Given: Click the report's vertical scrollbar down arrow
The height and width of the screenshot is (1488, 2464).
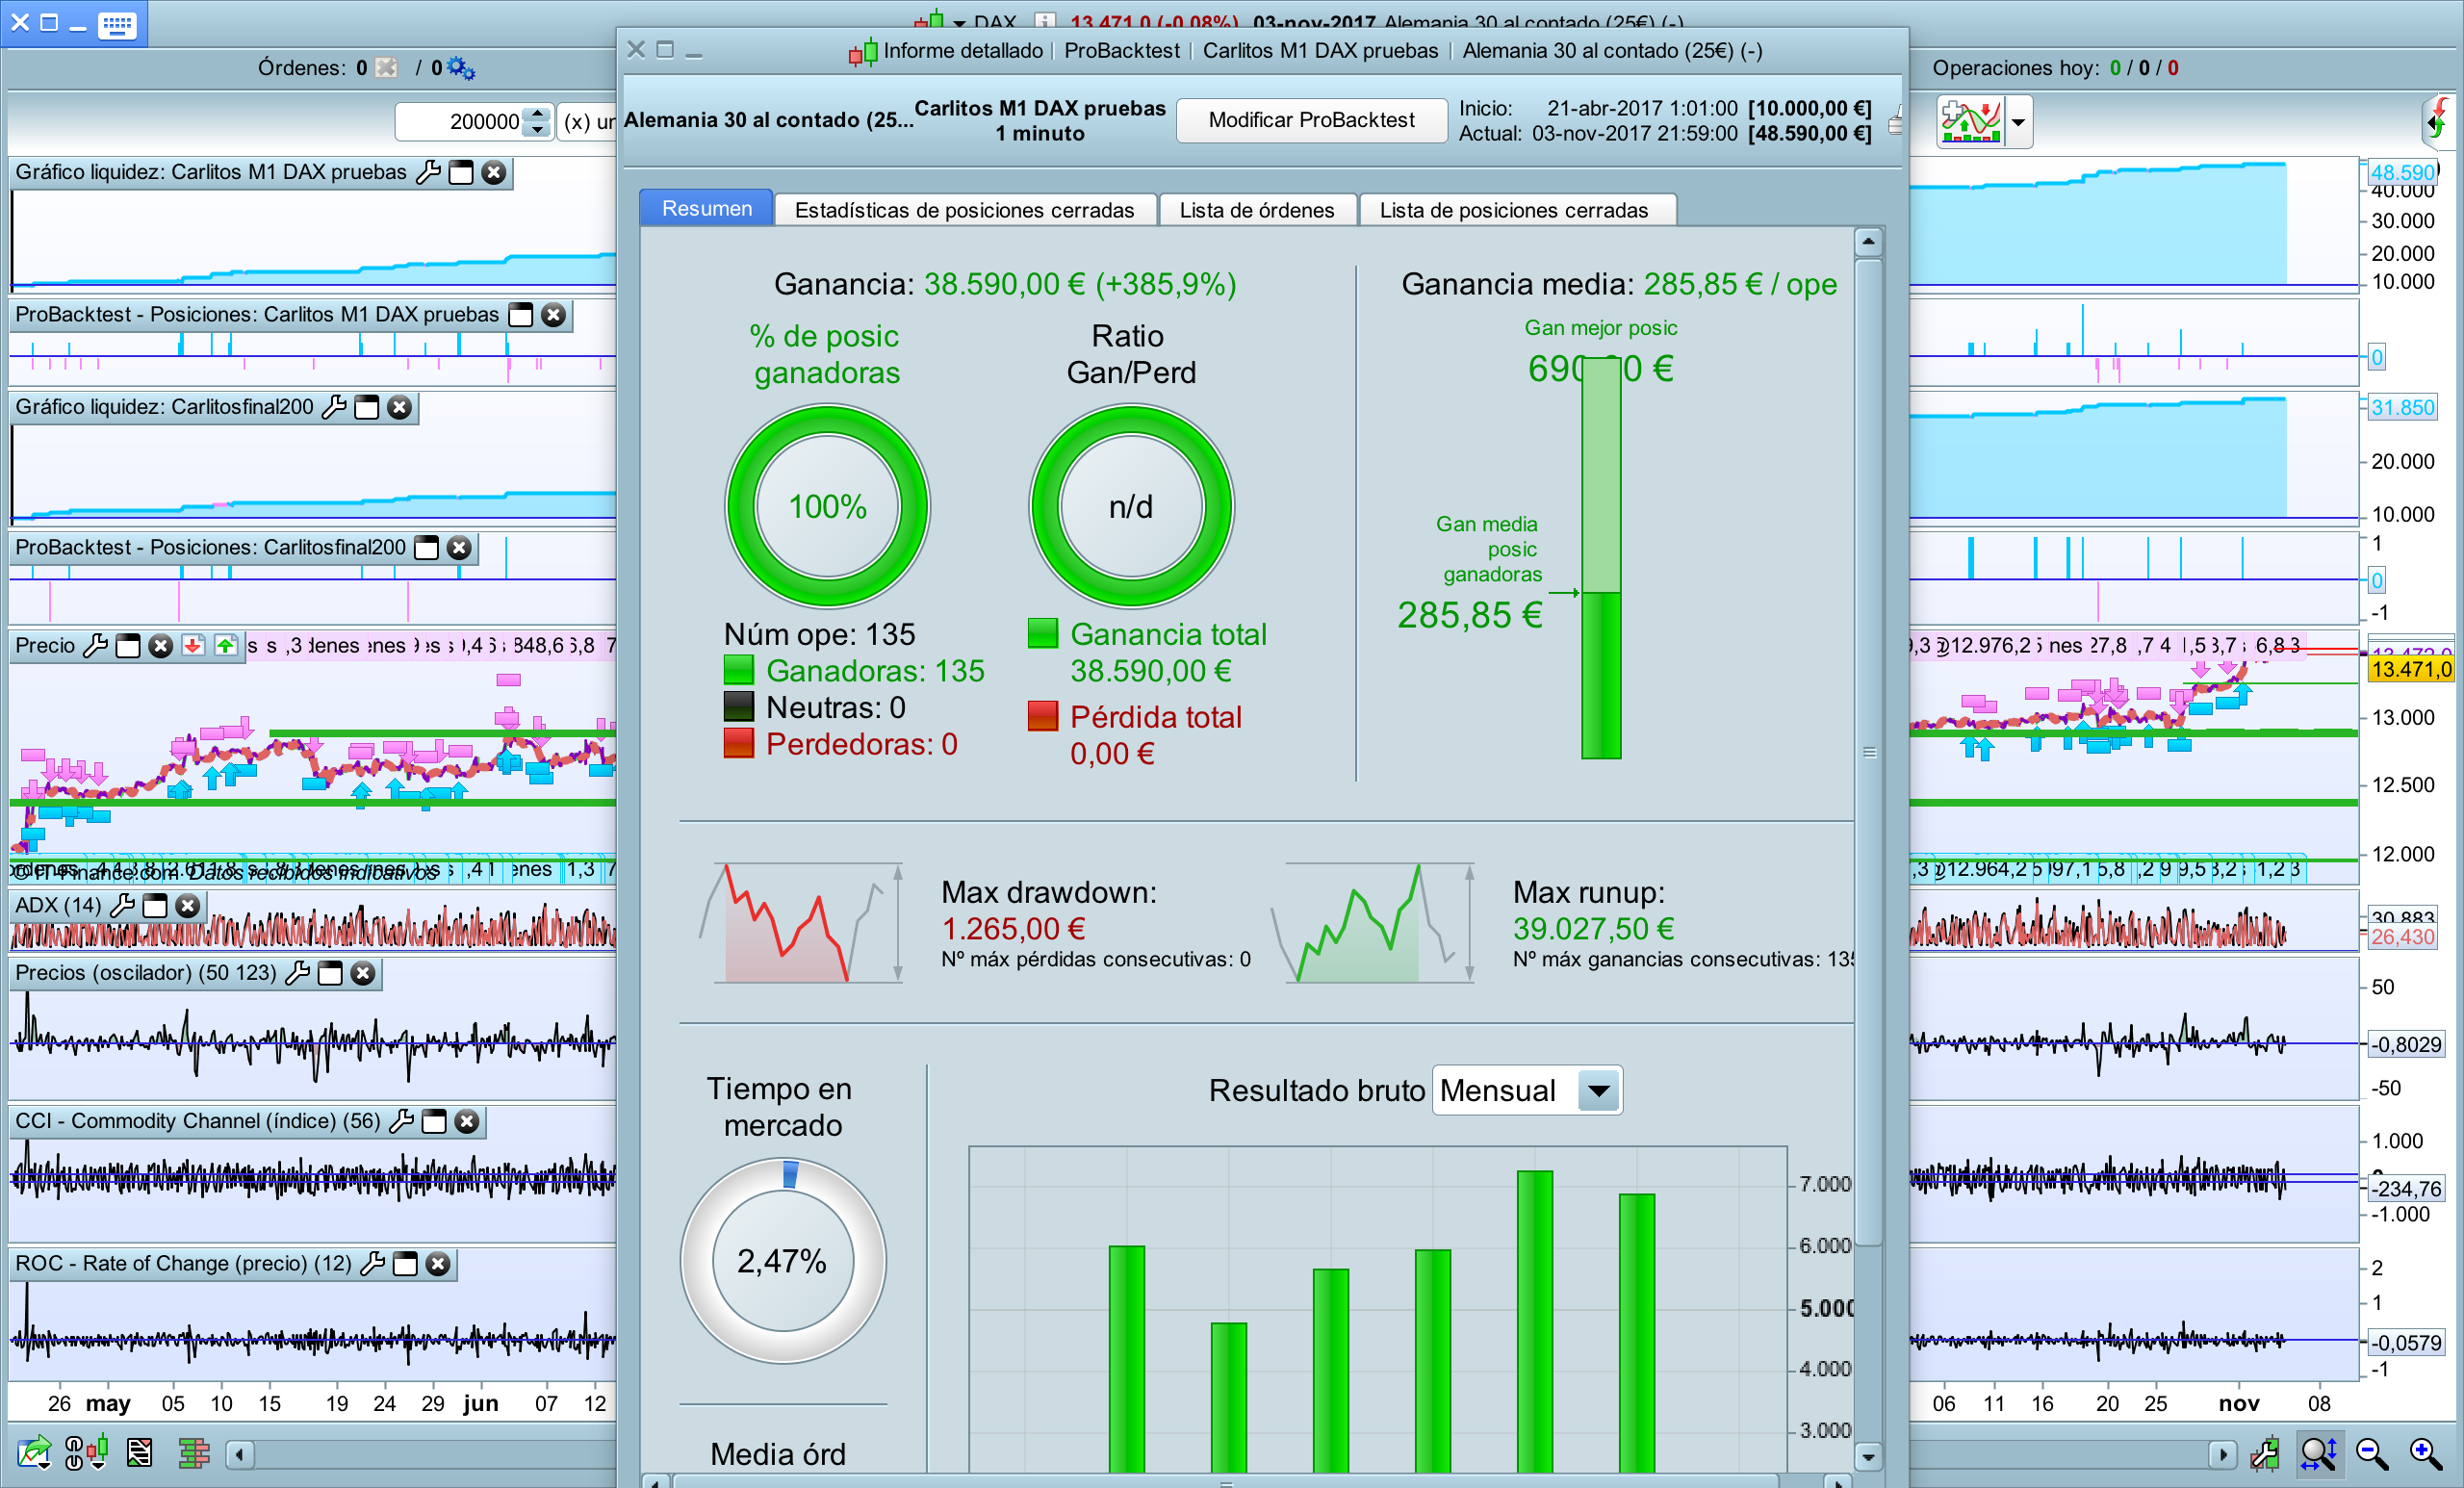Looking at the screenshot, I should point(1868,1456).
